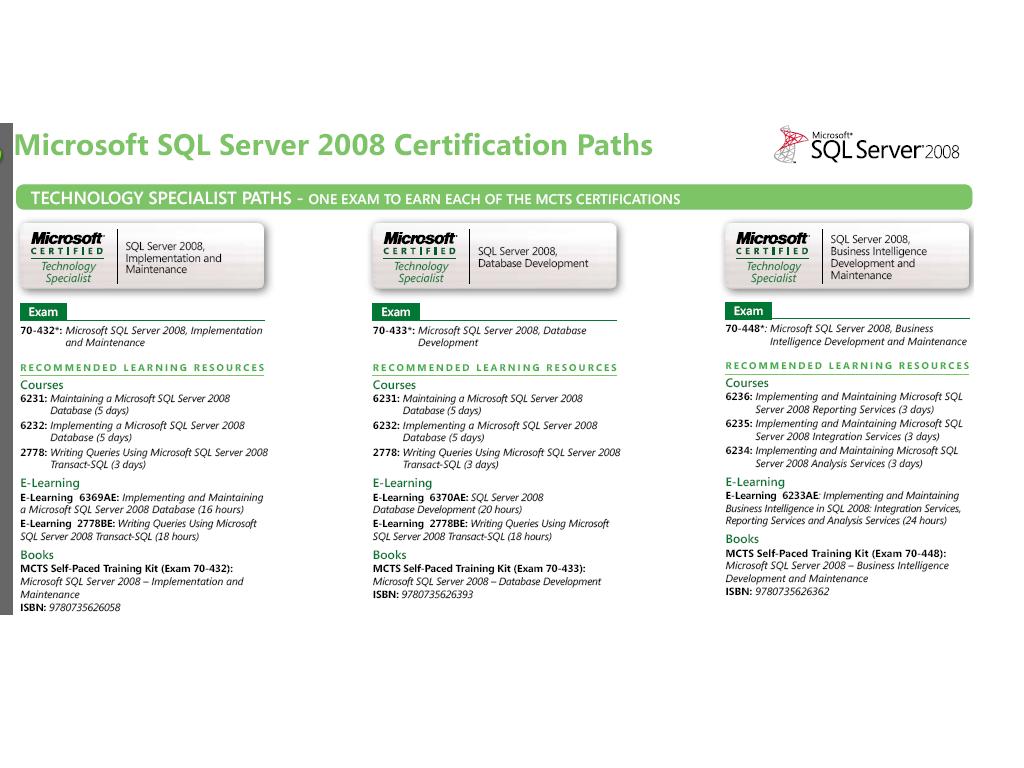Image resolution: width=1024 pixels, height=768 pixels.
Task: Select the Business Intelligence certification badge
Action: (846, 256)
